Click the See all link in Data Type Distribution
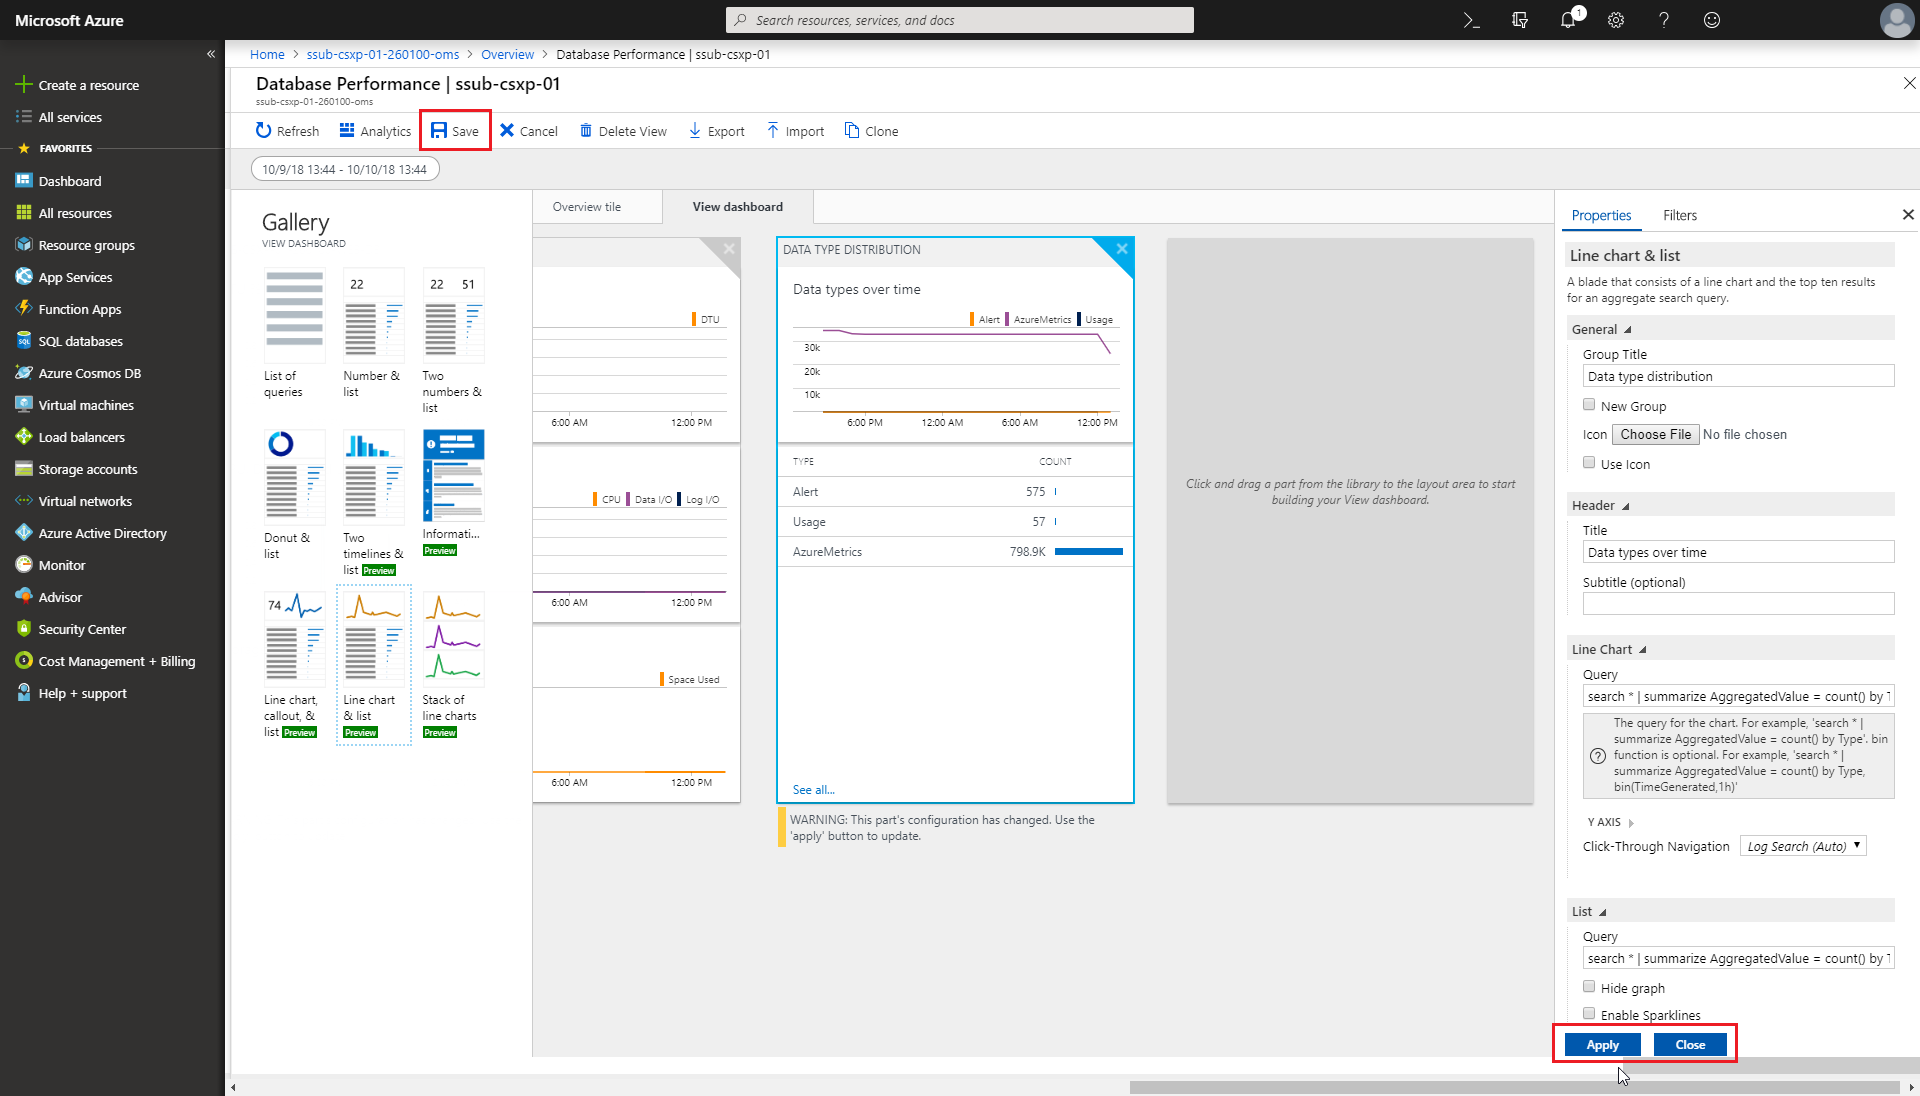1920x1096 pixels. click(813, 789)
